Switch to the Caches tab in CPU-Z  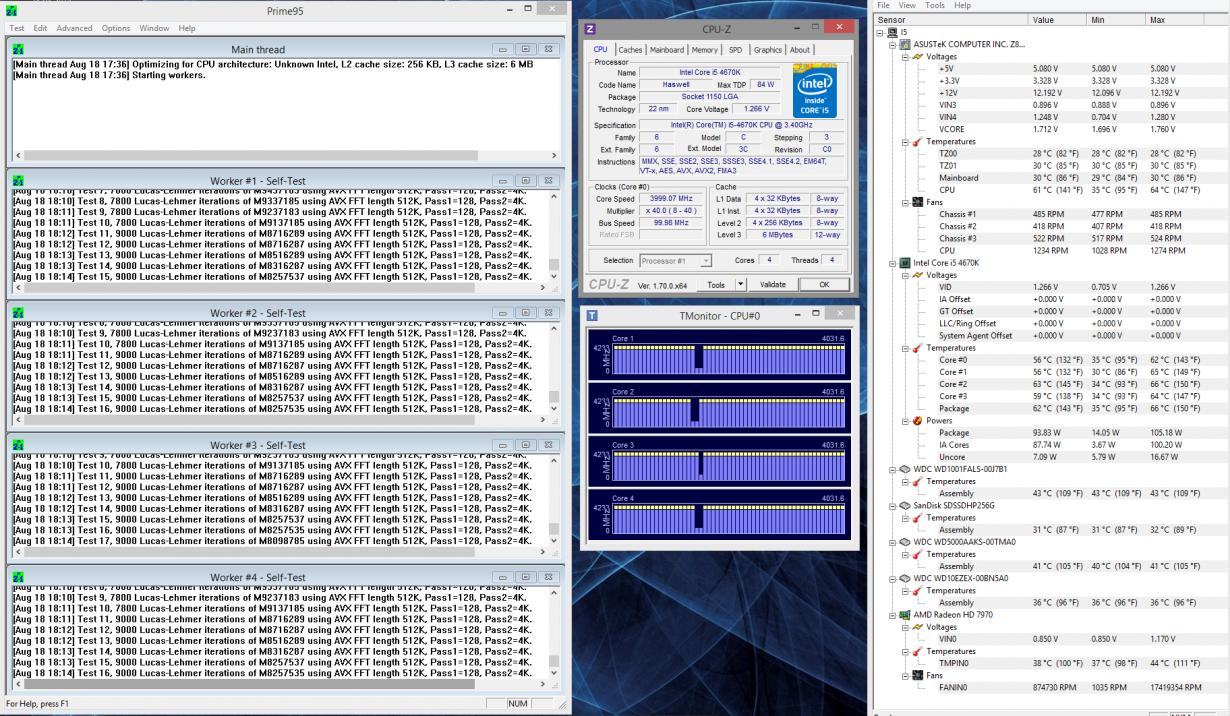[x=630, y=50]
